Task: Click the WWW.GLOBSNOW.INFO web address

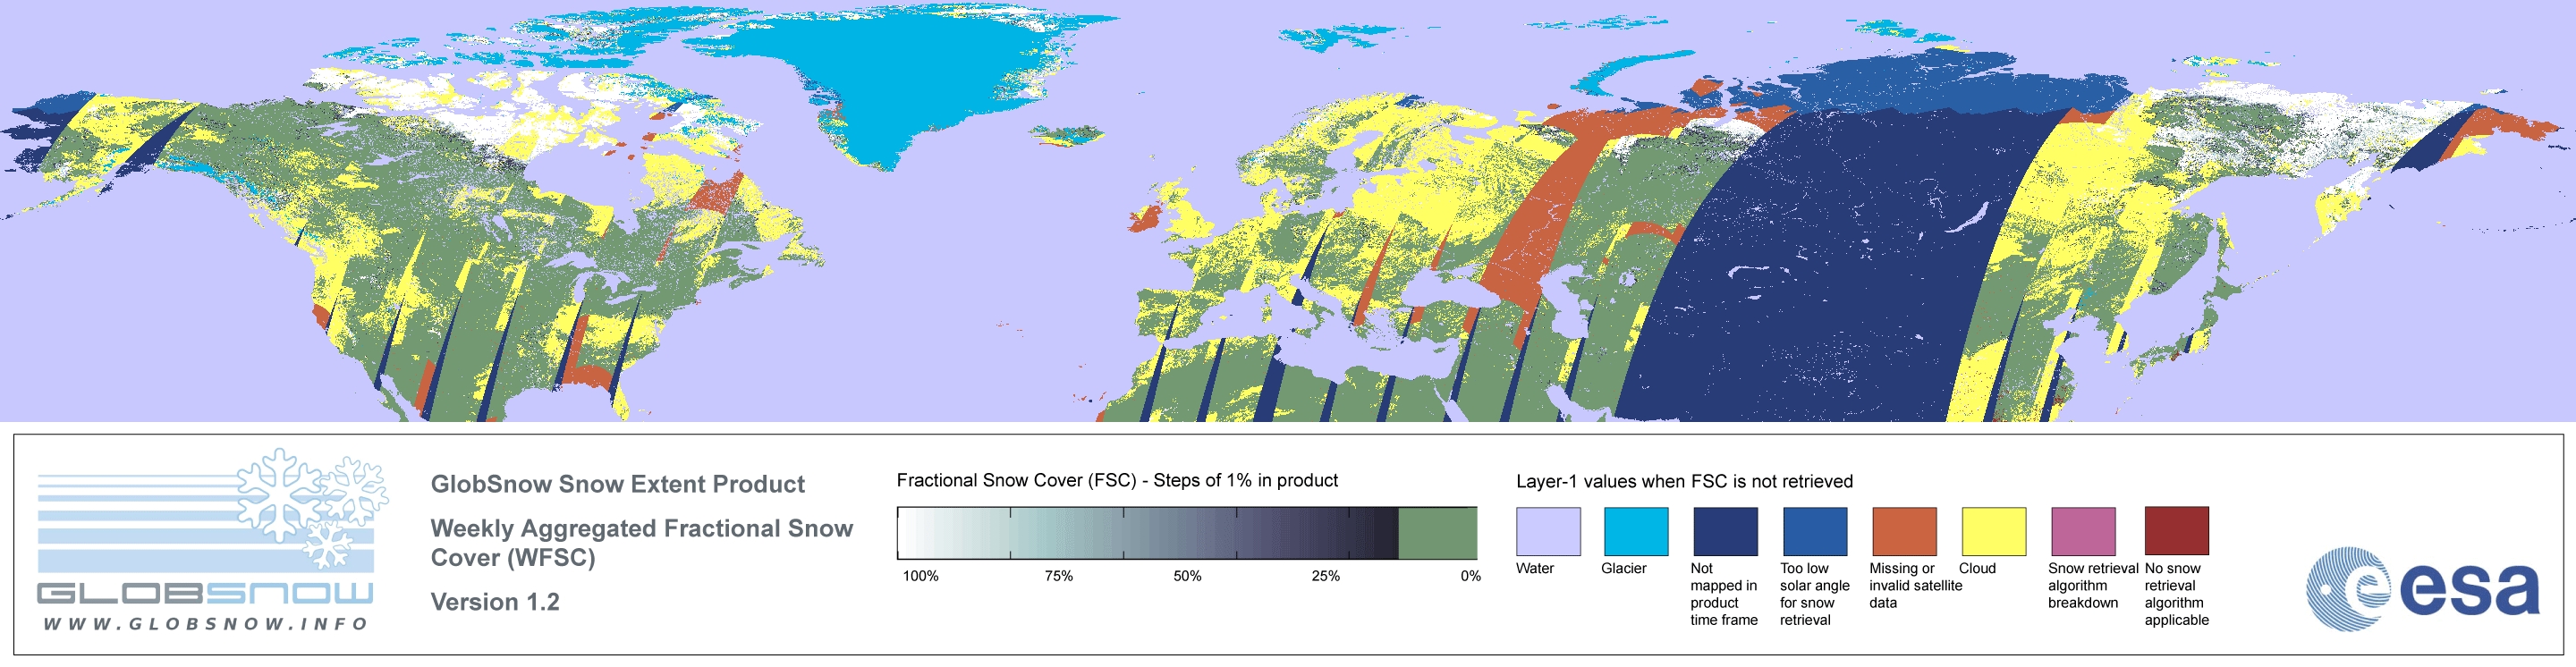Action: (x=205, y=623)
